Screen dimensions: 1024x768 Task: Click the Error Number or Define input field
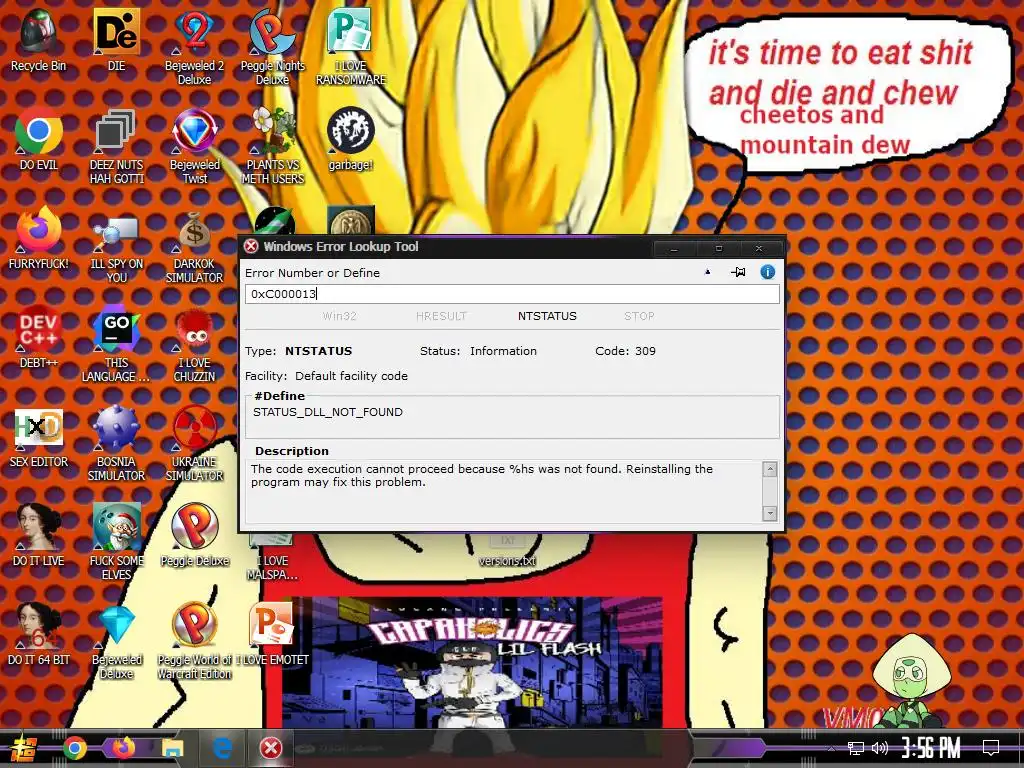512,294
